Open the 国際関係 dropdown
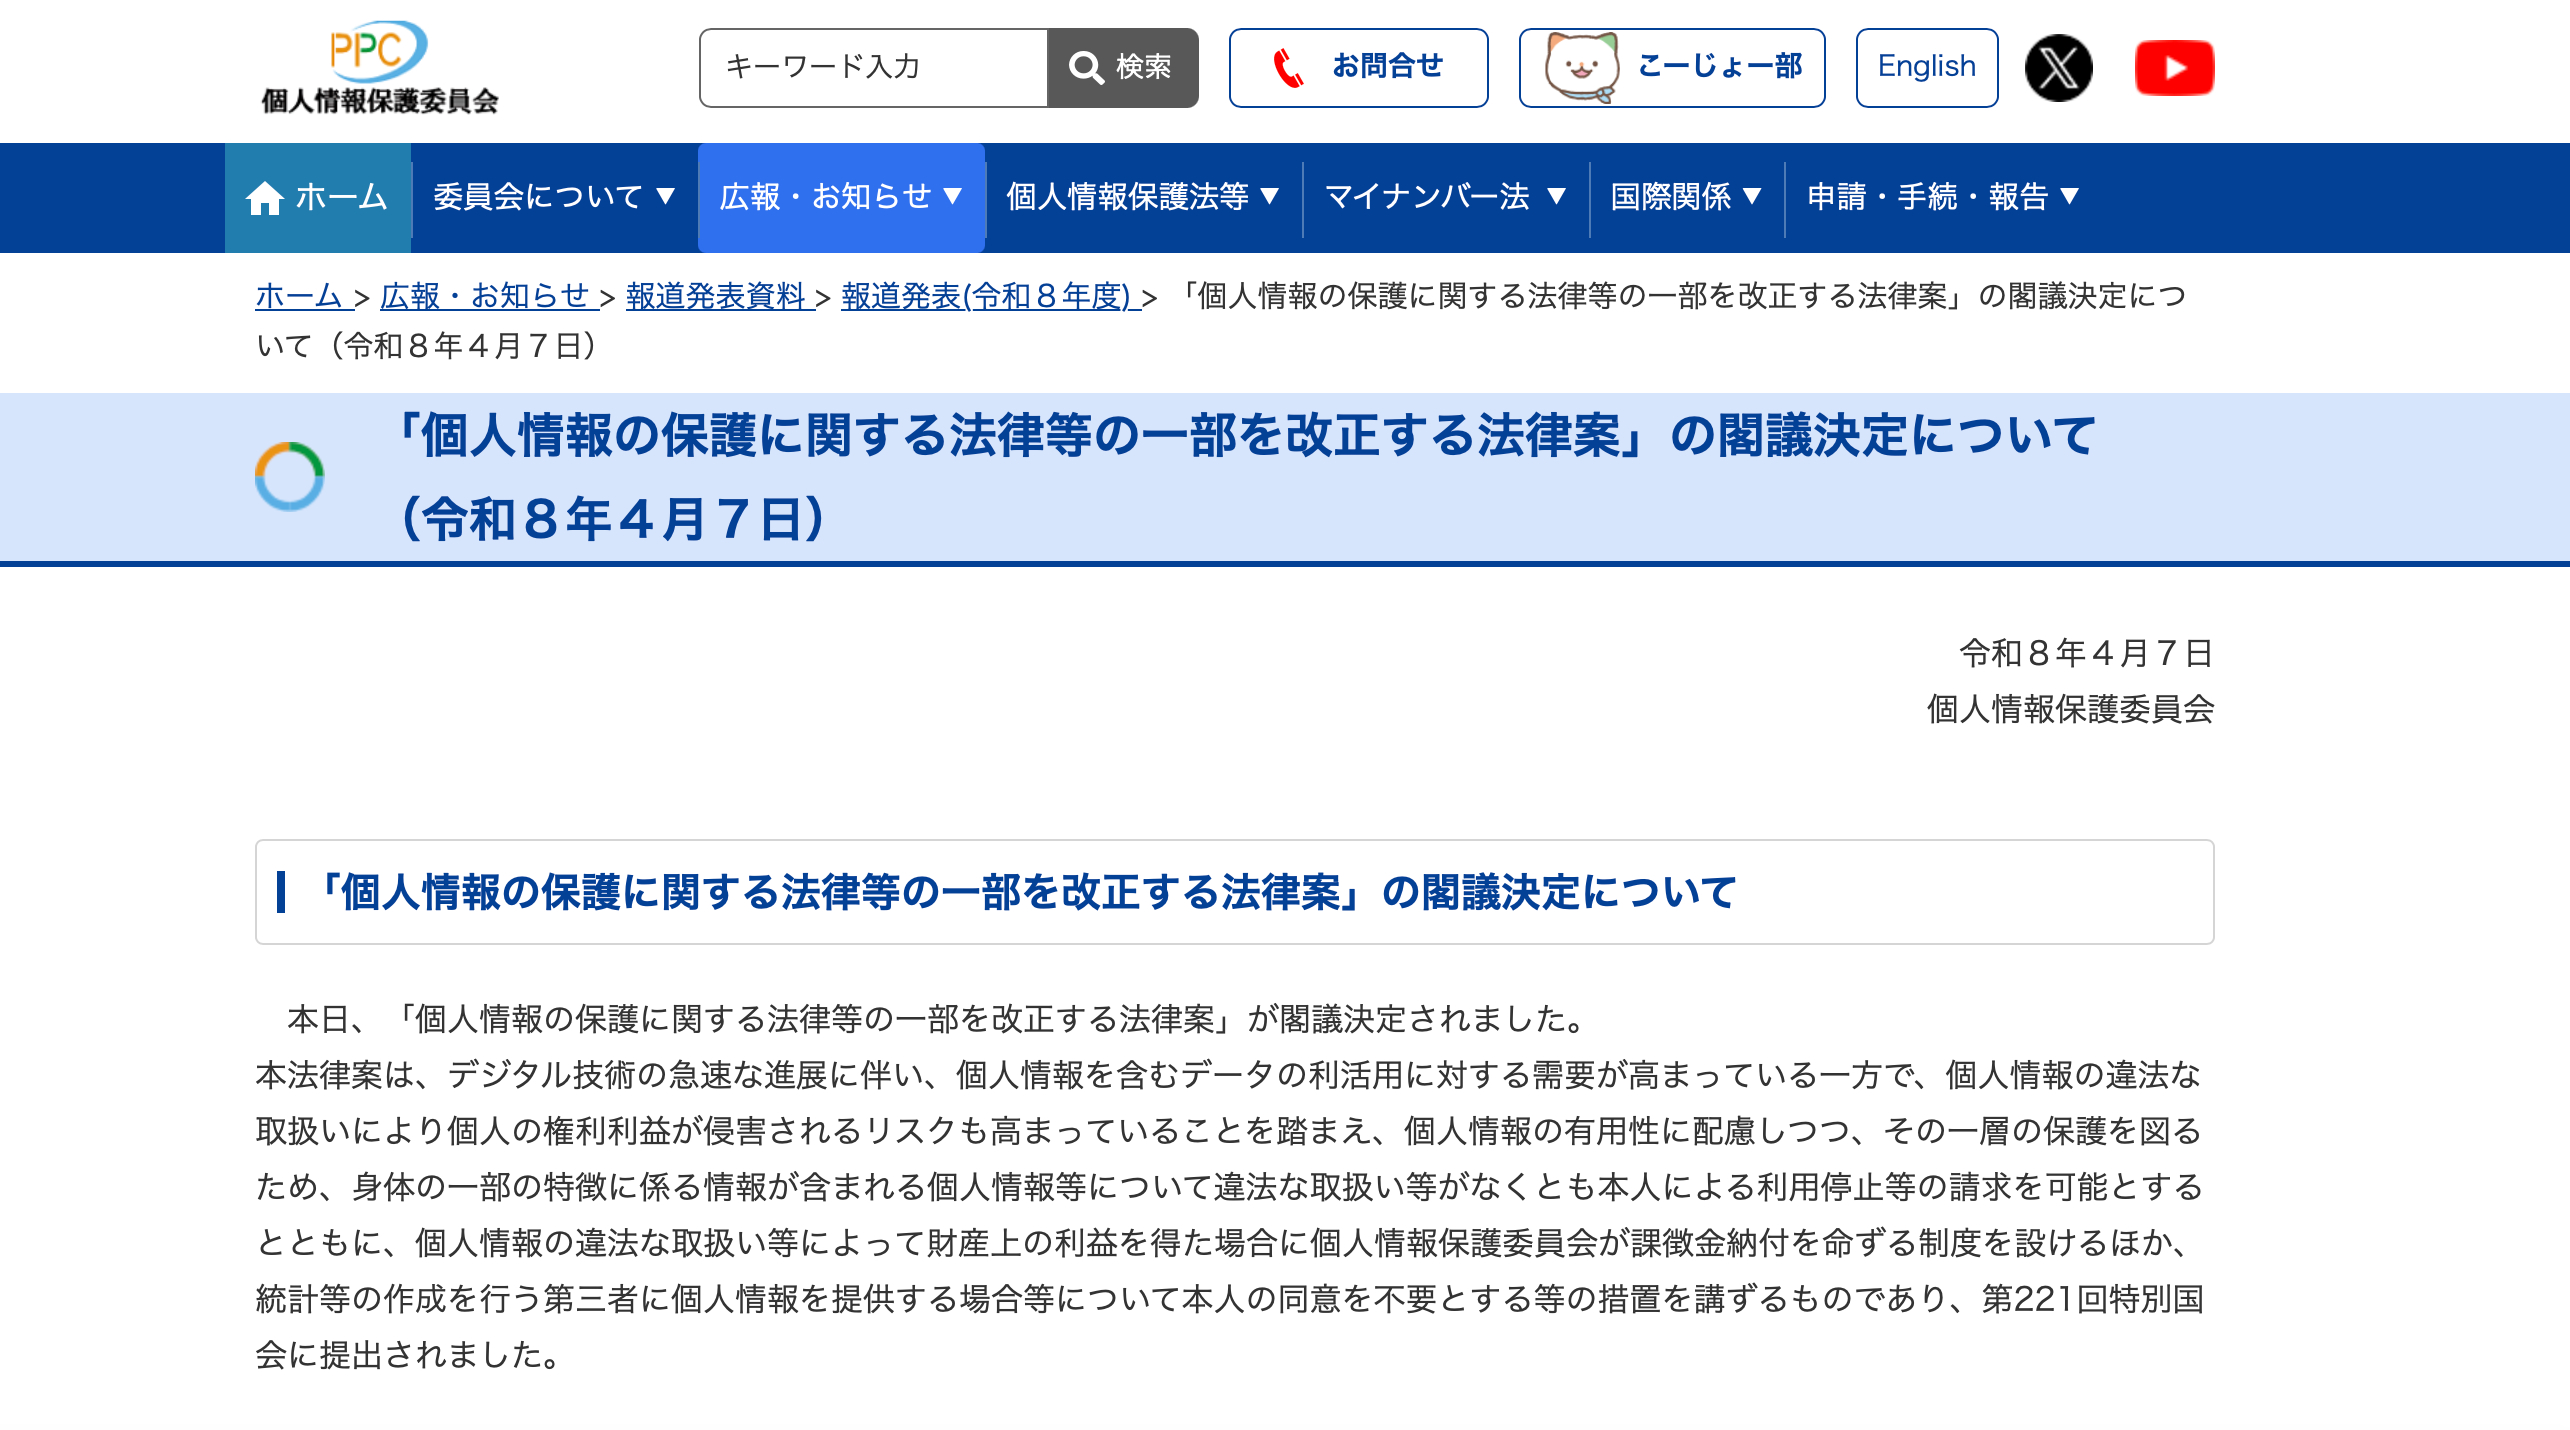 [x=1686, y=197]
